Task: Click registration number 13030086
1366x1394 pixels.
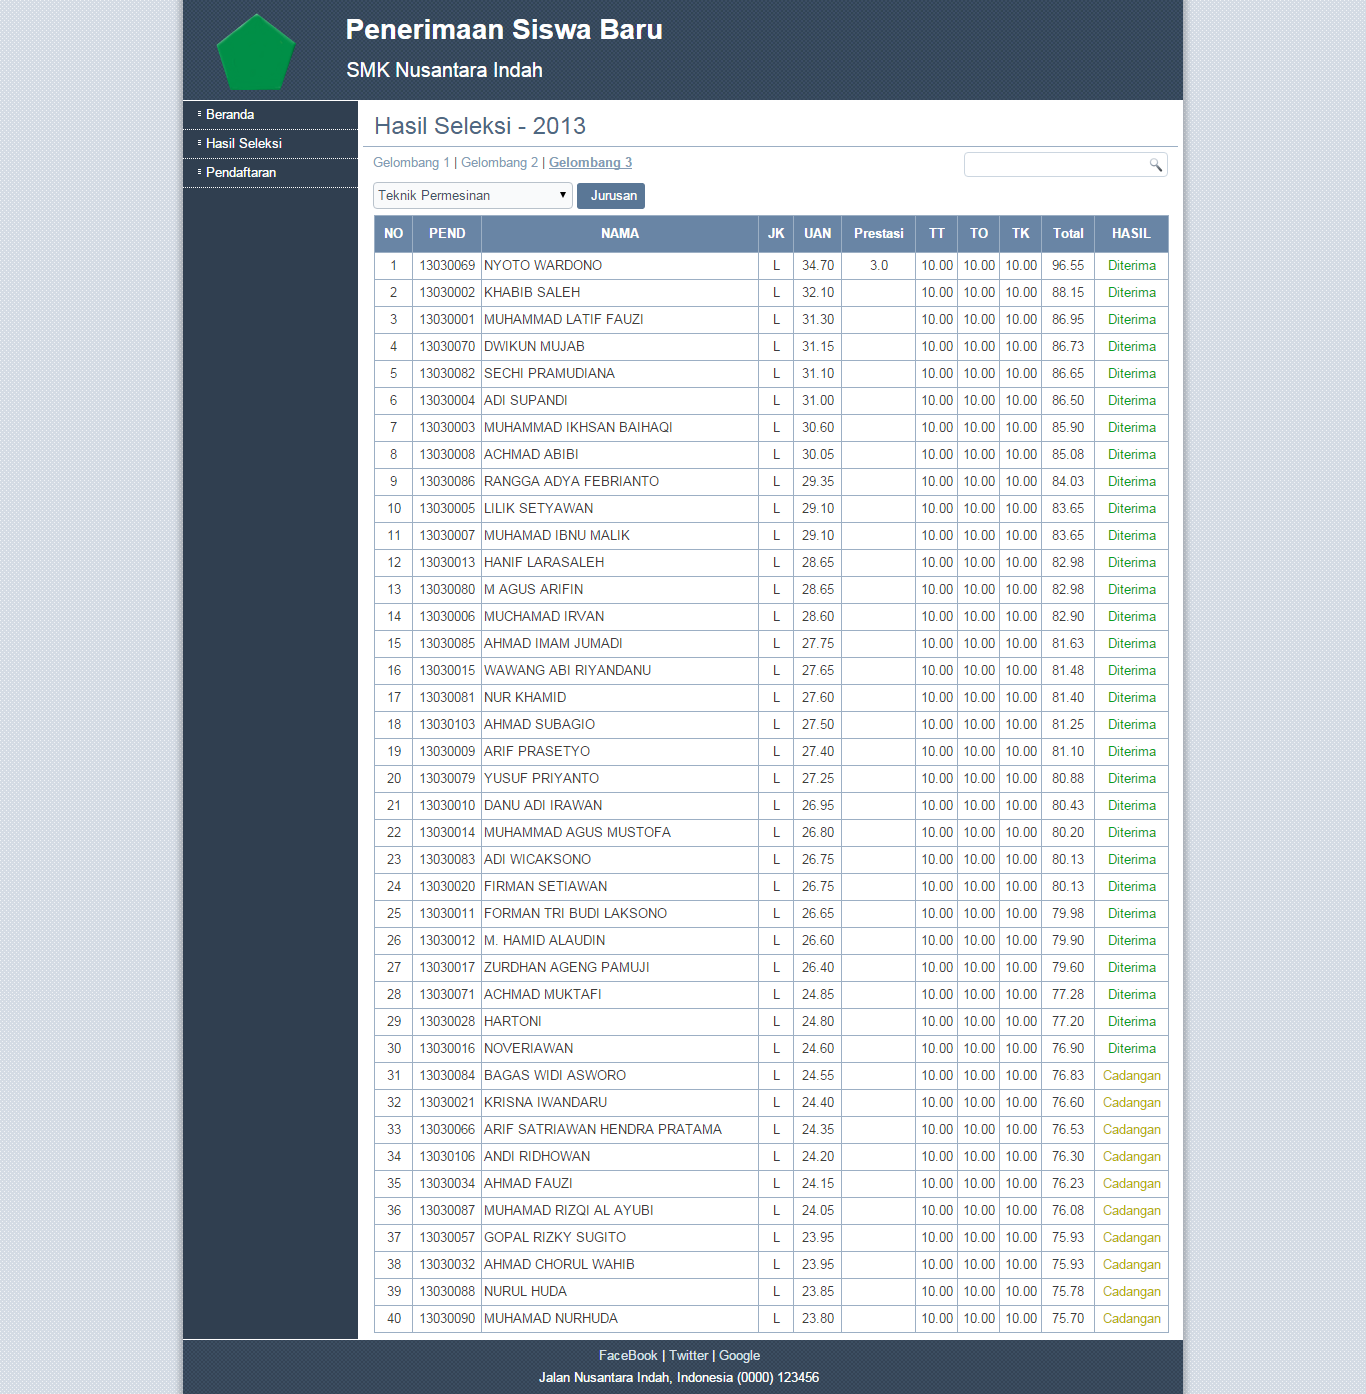Action: 447,481
